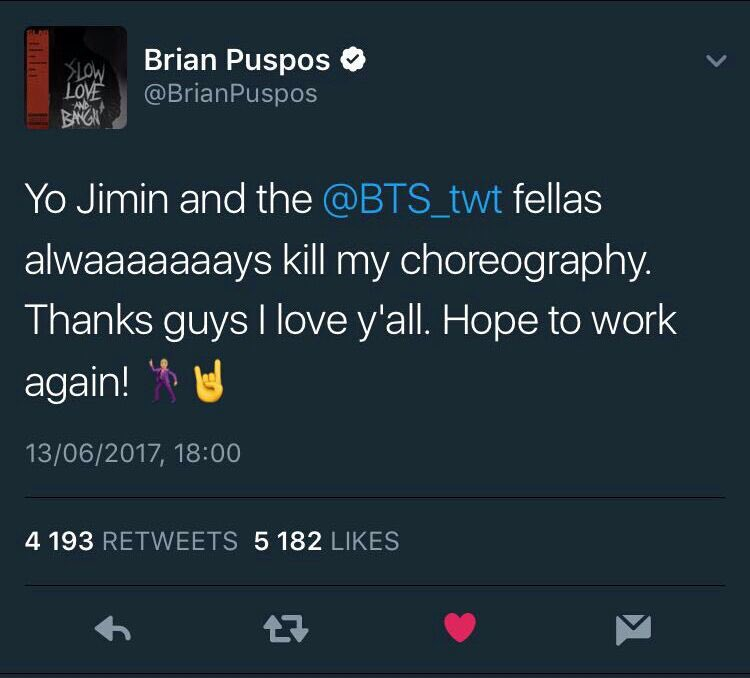Click the verified checkmark badge

click(x=353, y=59)
